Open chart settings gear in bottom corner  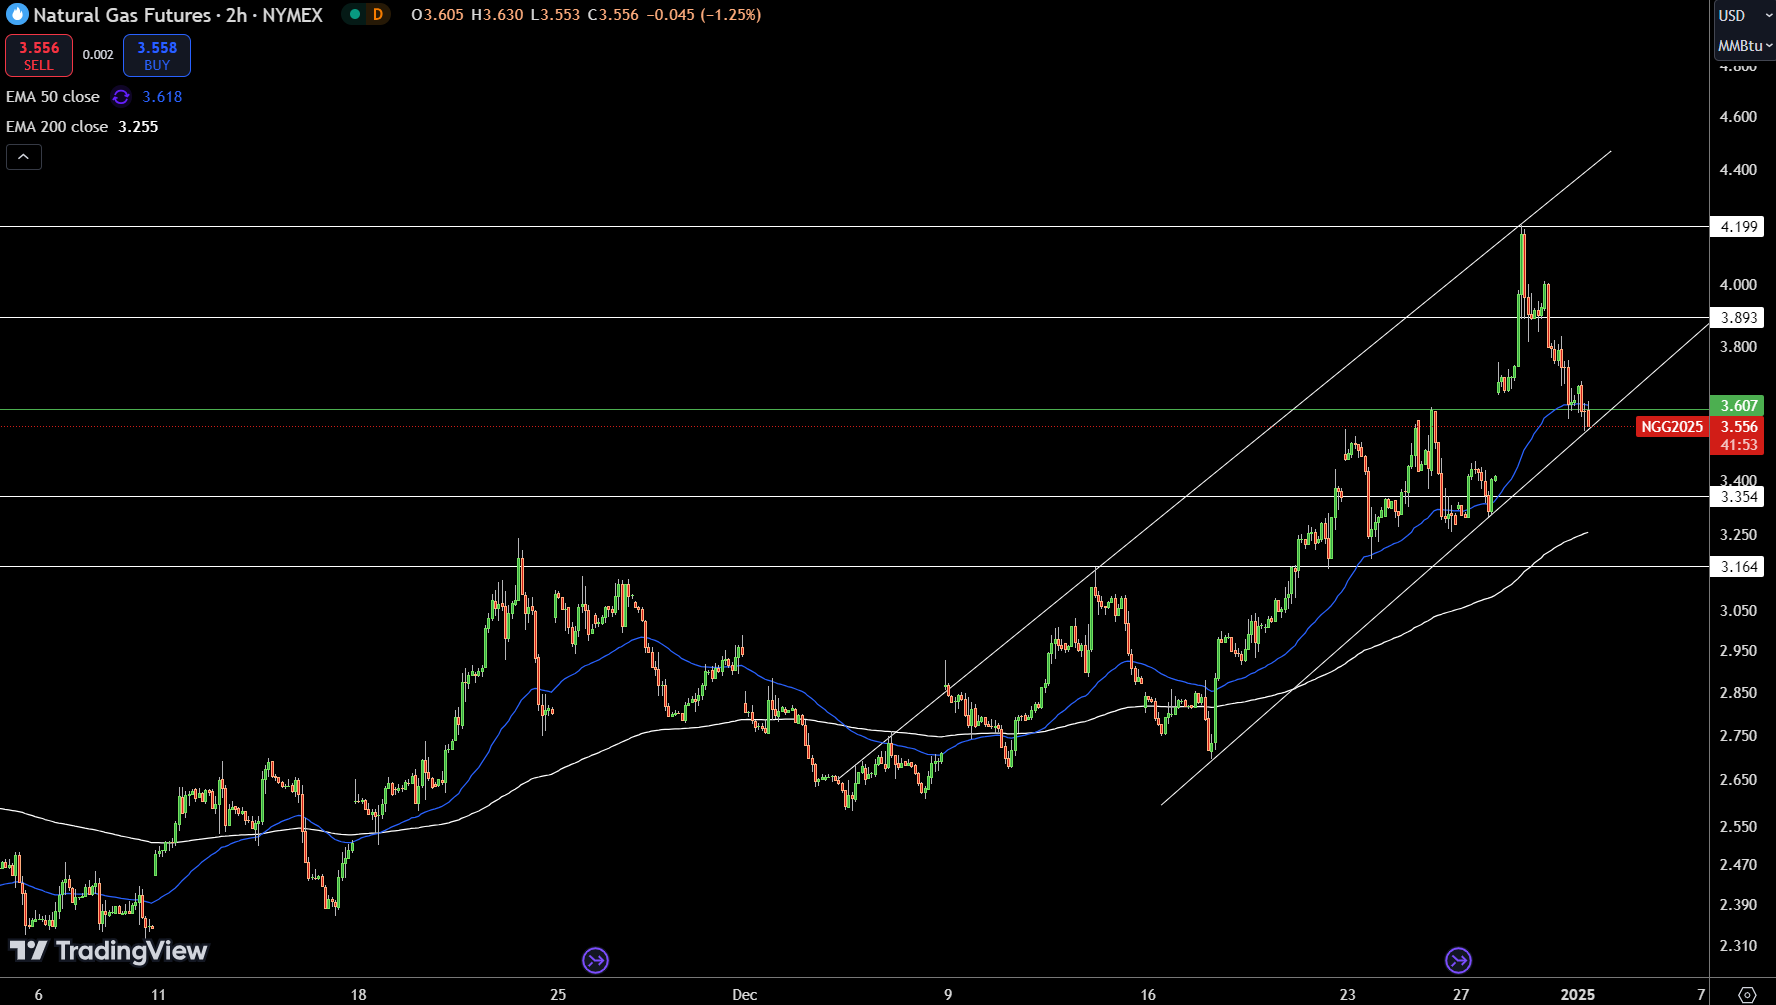pyautogui.click(x=1747, y=995)
